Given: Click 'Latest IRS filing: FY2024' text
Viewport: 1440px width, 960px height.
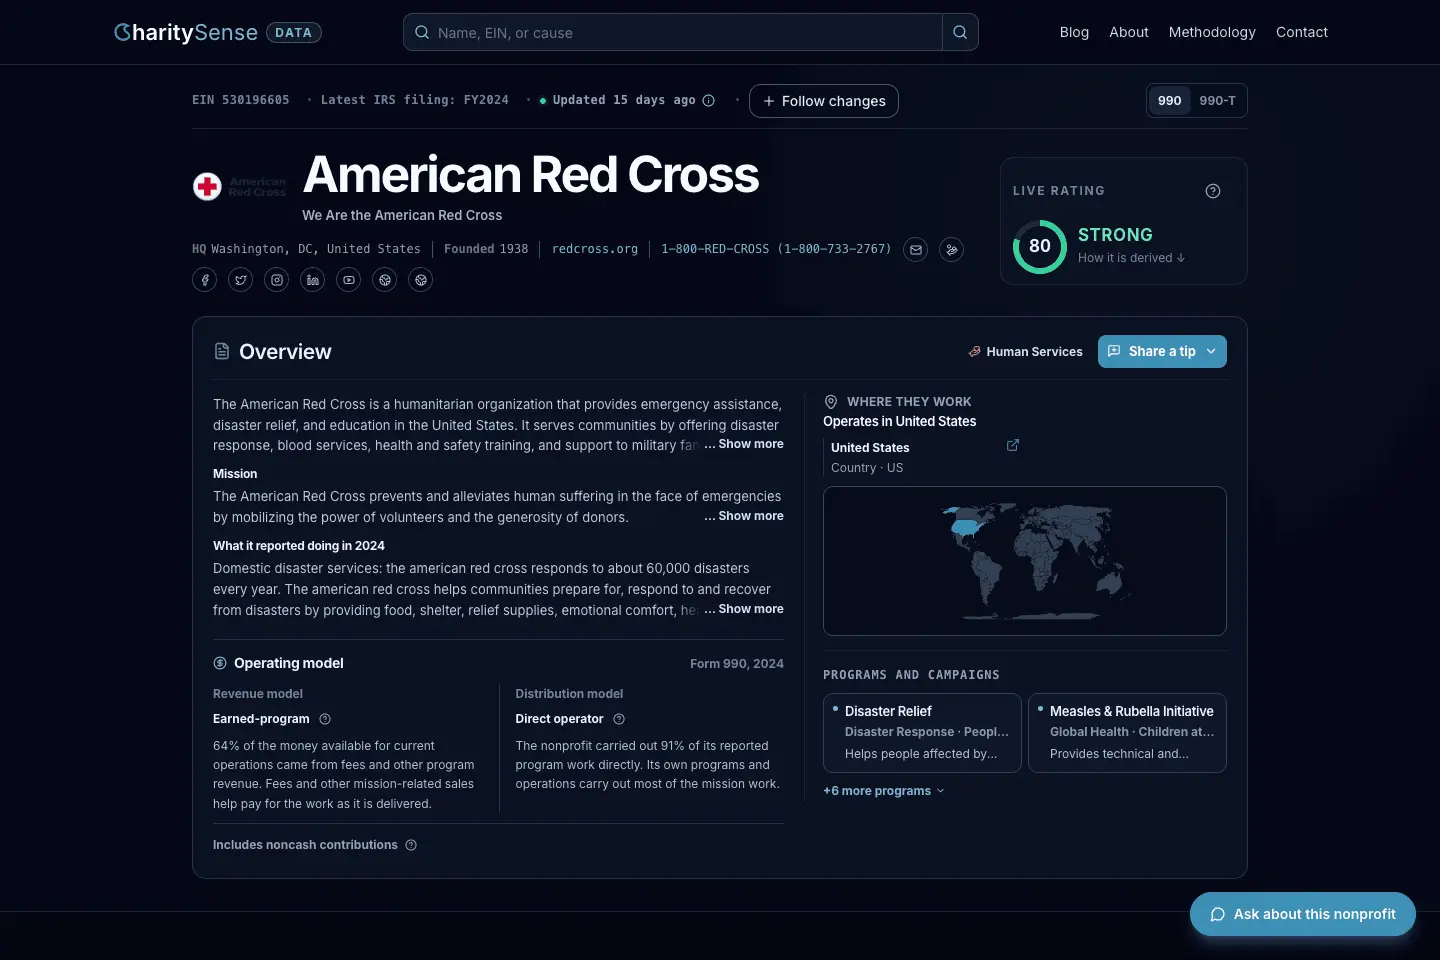Looking at the screenshot, I should pyautogui.click(x=414, y=100).
